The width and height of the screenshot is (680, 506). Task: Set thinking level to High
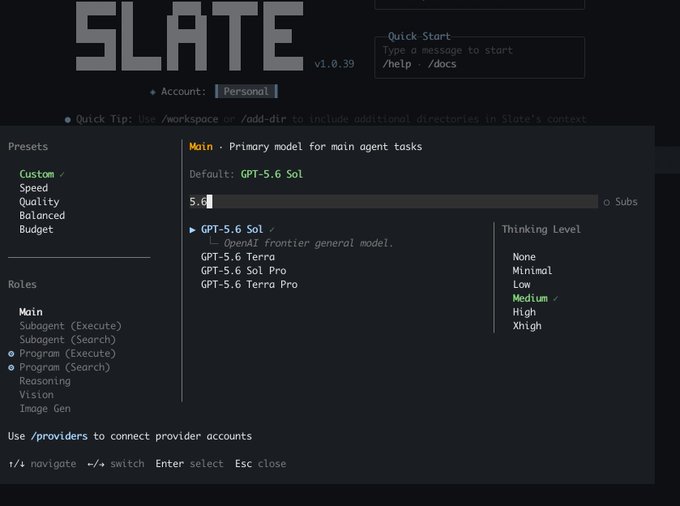pos(524,312)
